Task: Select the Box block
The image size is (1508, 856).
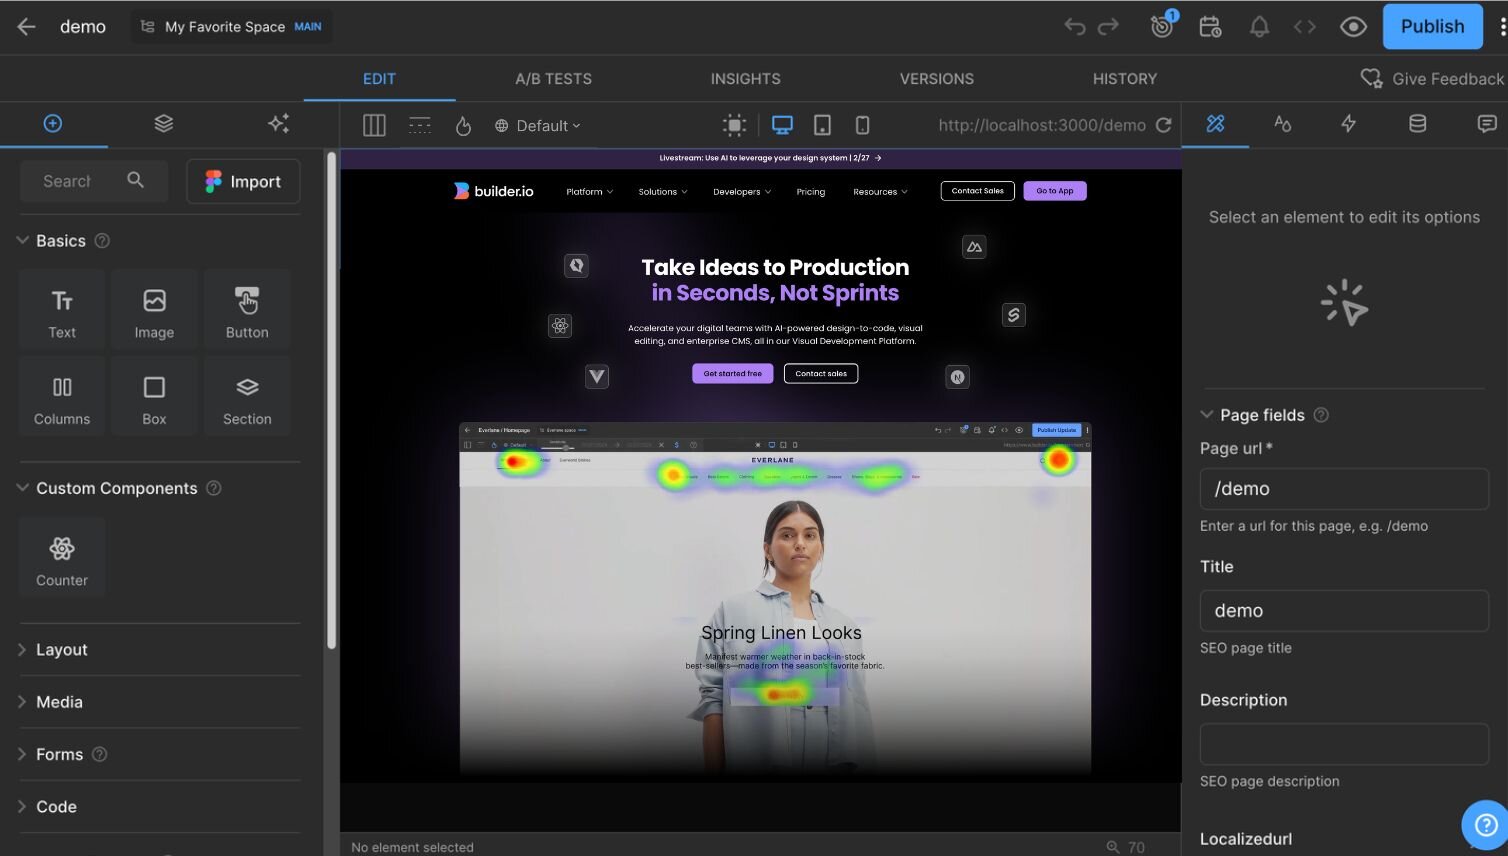Action: 154,398
